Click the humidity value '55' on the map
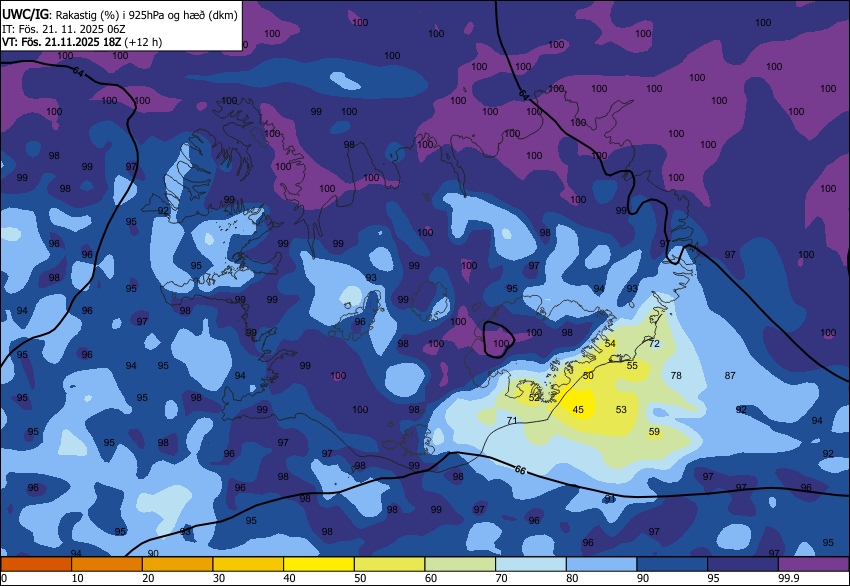The height and width of the screenshot is (586, 850). point(632,365)
